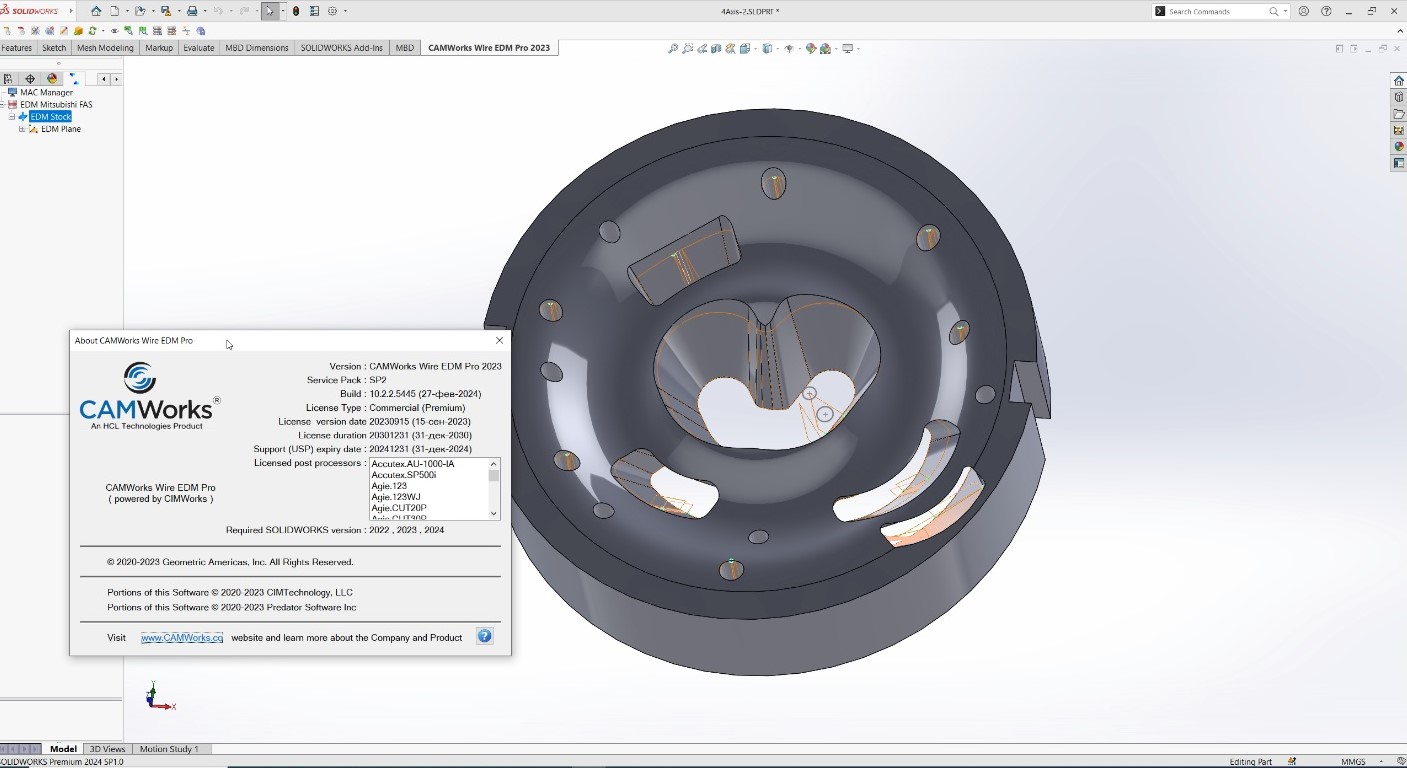Activate the Select cursor tool
The height and width of the screenshot is (768, 1407).
click(270, 11)
